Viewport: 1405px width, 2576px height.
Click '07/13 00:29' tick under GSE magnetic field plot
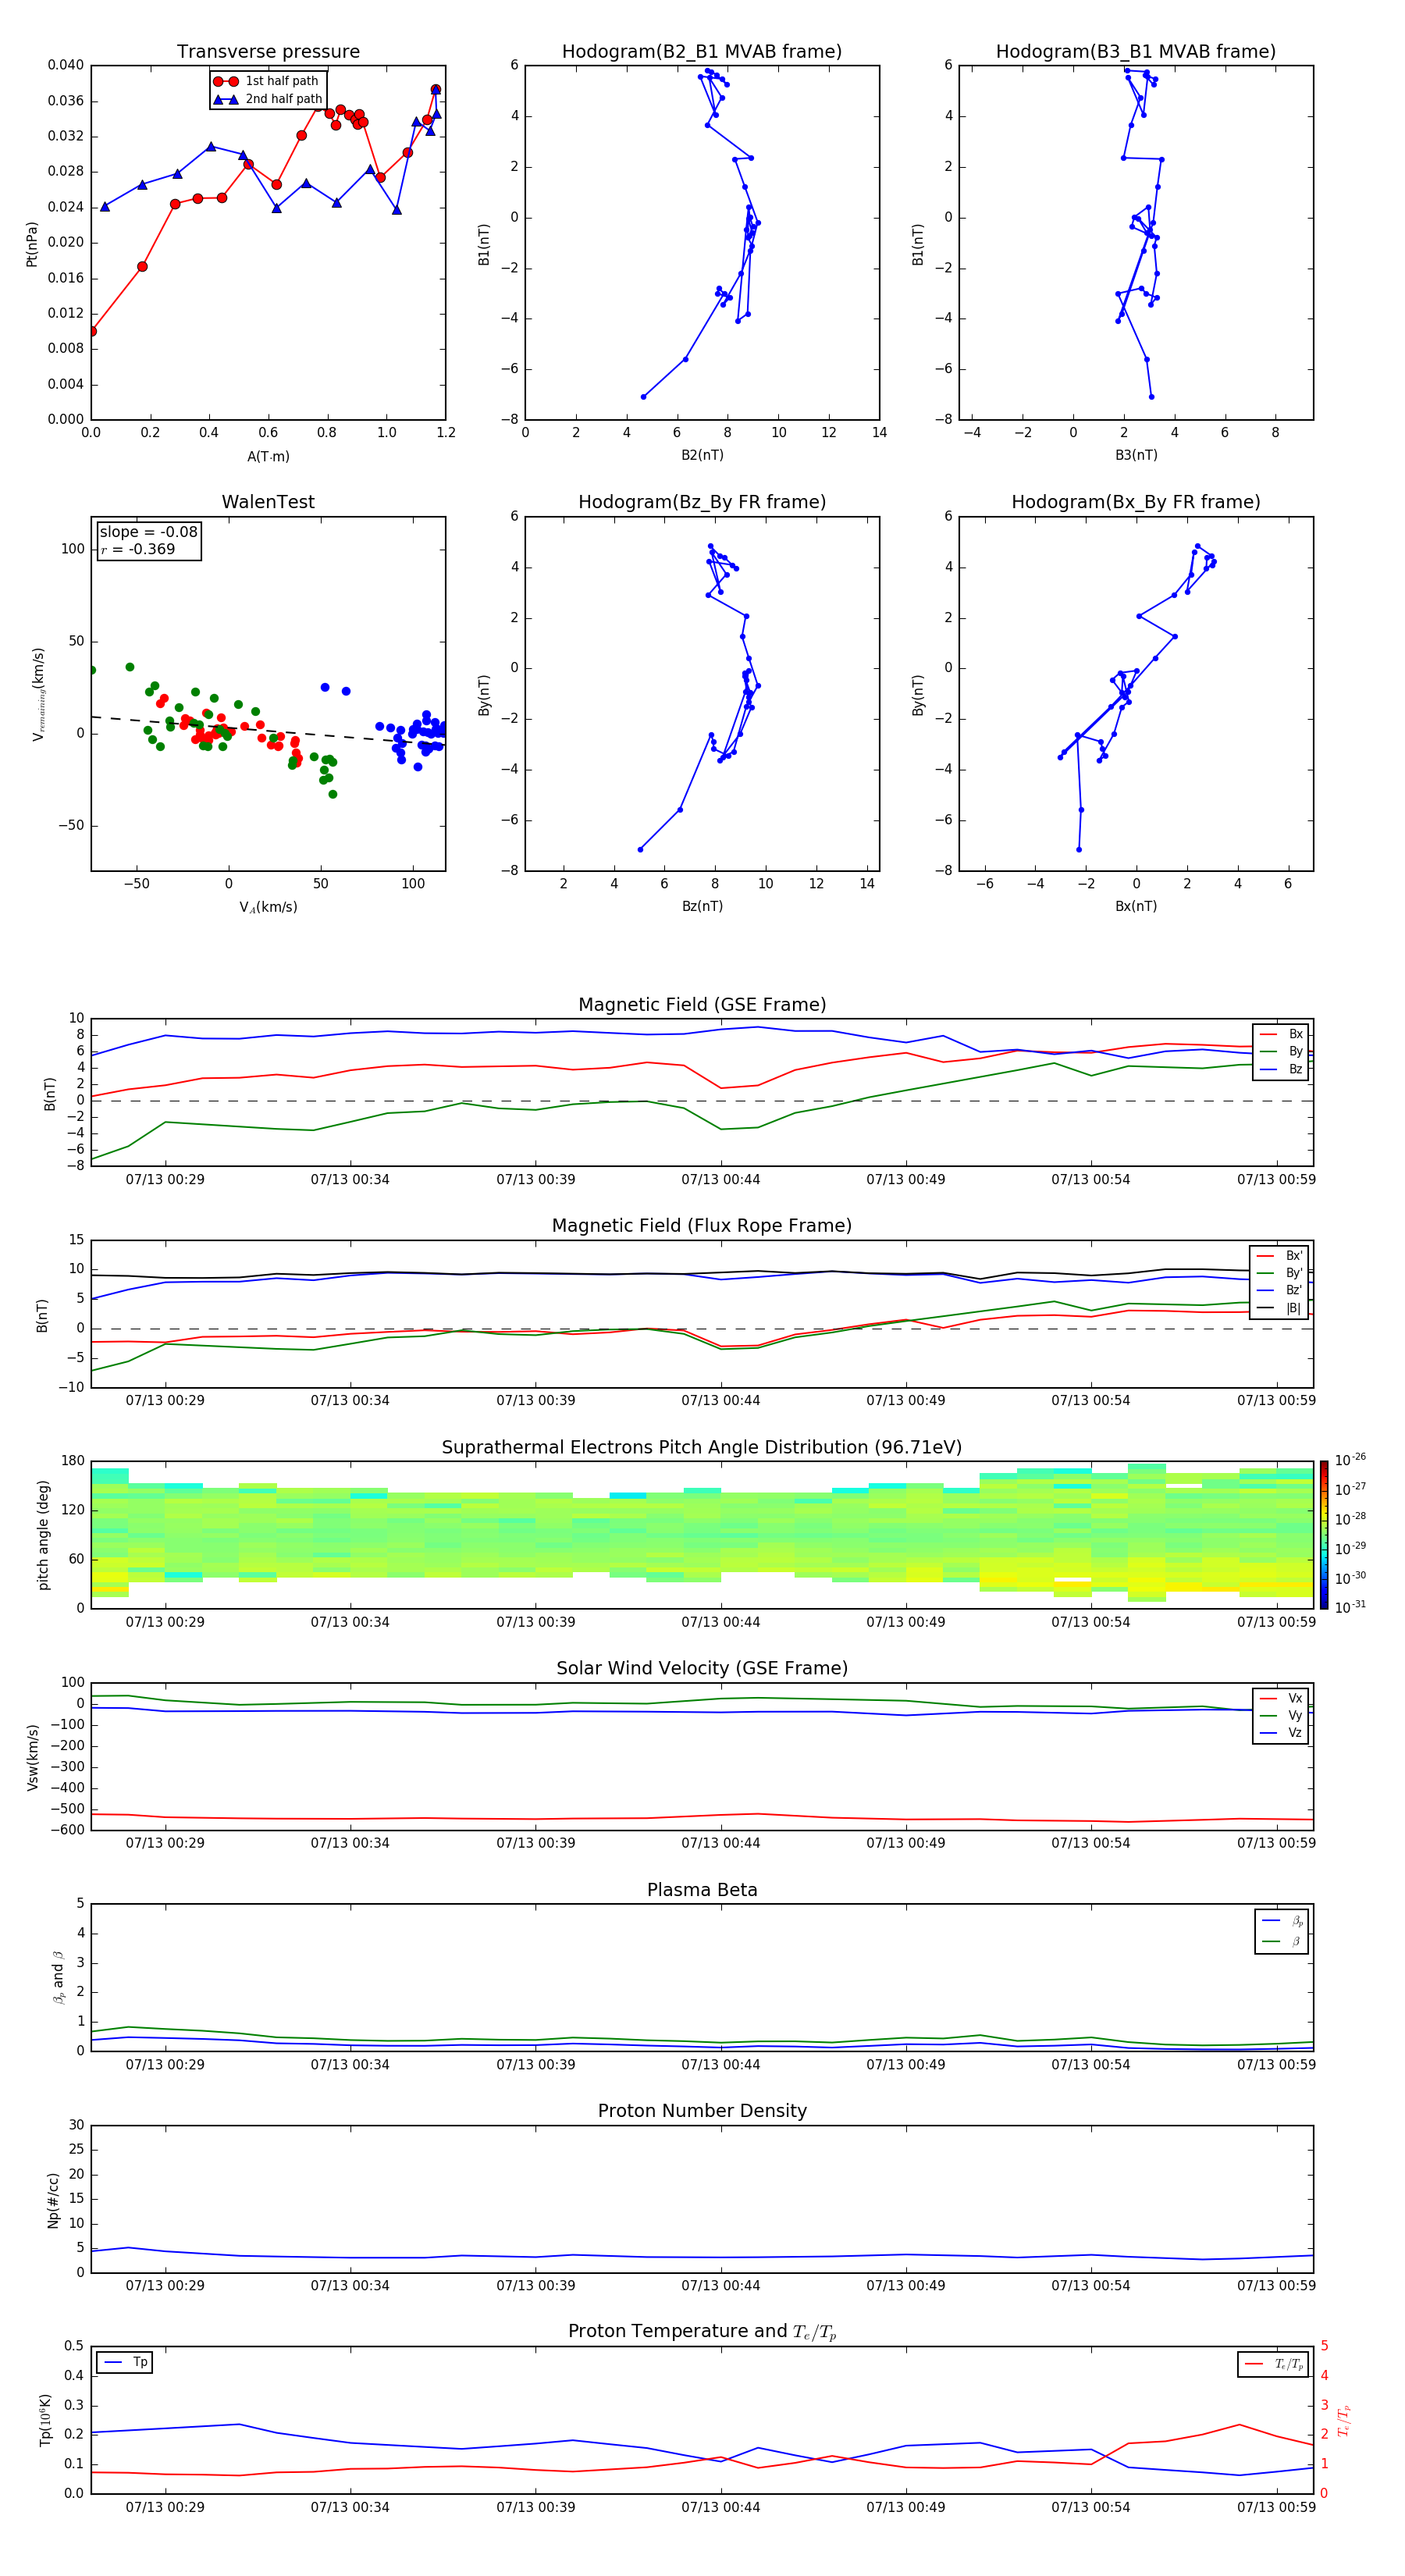tap(165, 1179)
